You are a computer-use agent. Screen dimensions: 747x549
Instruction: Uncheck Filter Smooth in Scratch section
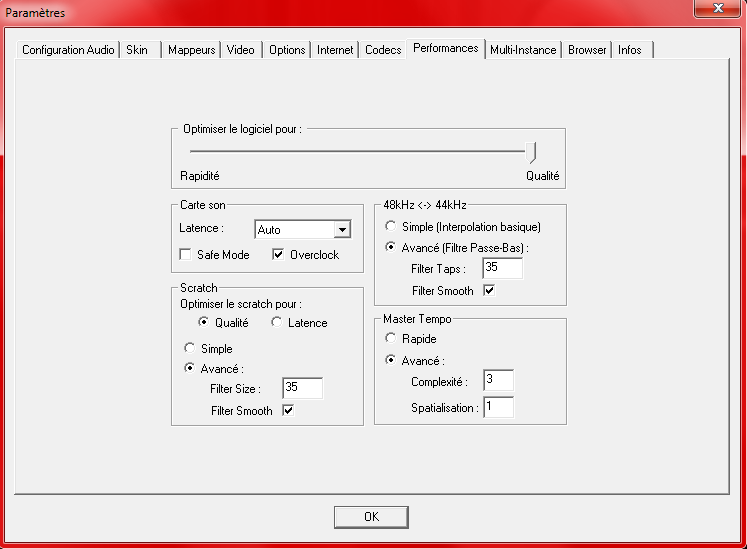coord(288,411)
